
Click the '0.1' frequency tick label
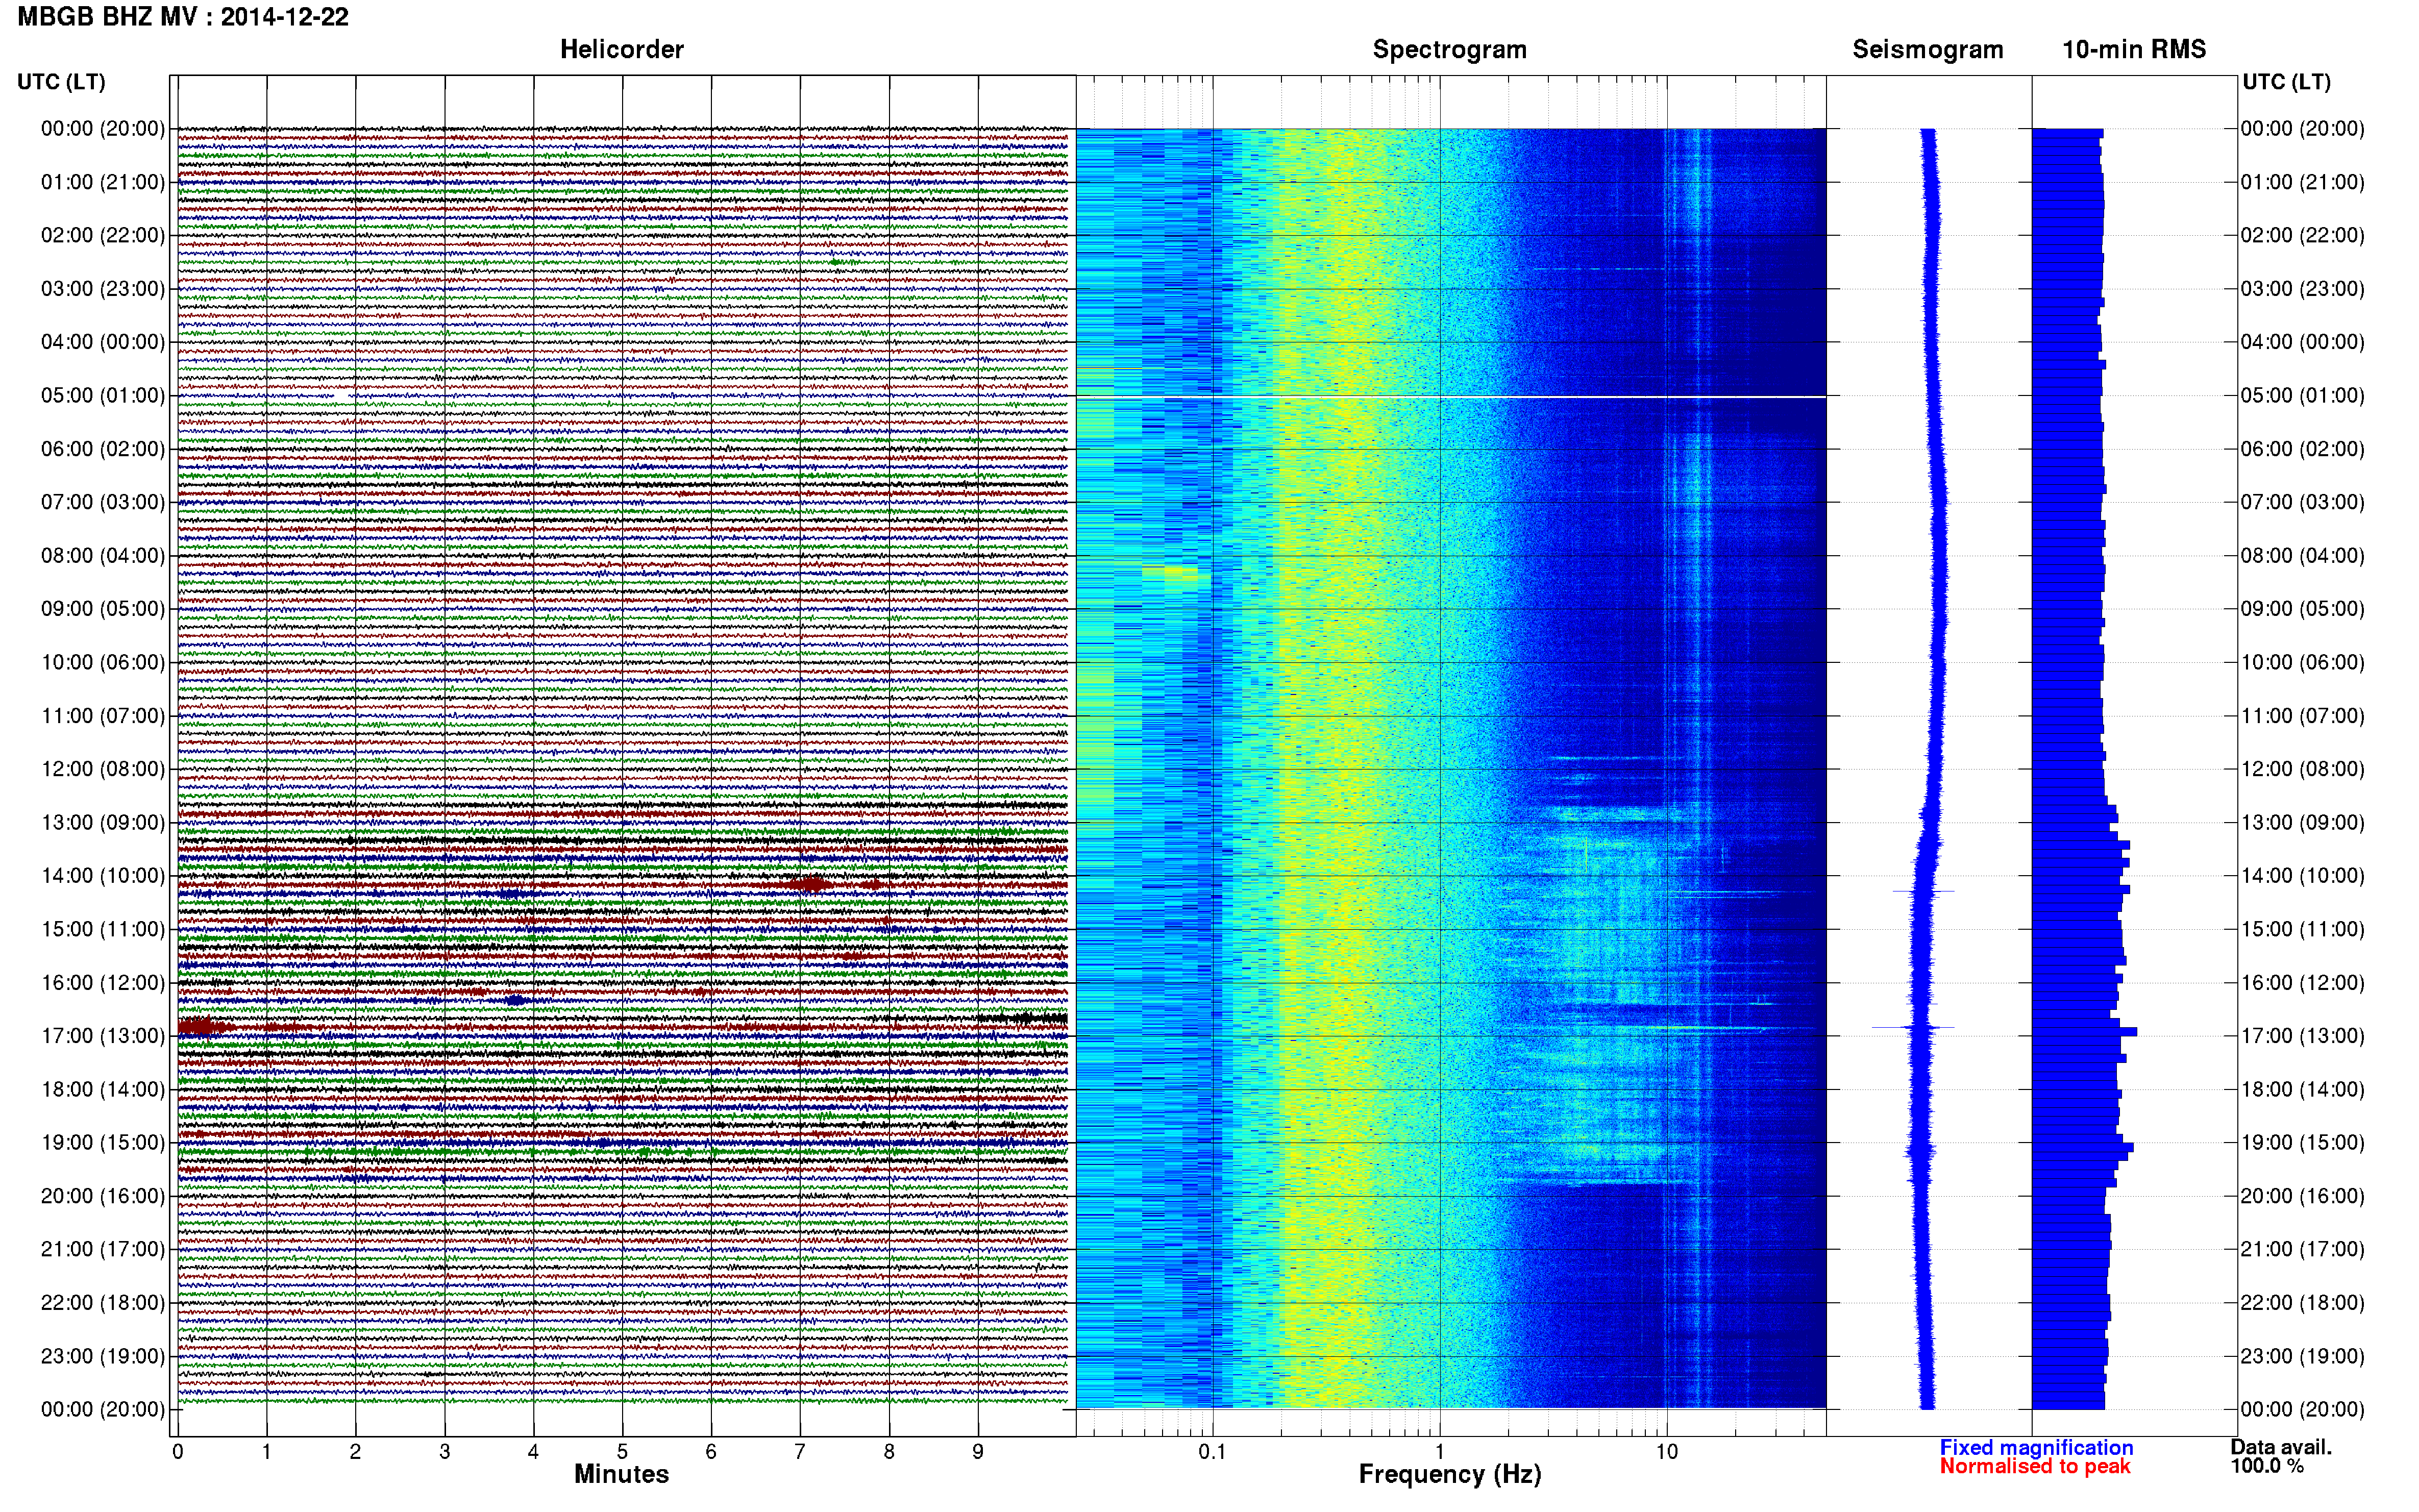1212,1451
